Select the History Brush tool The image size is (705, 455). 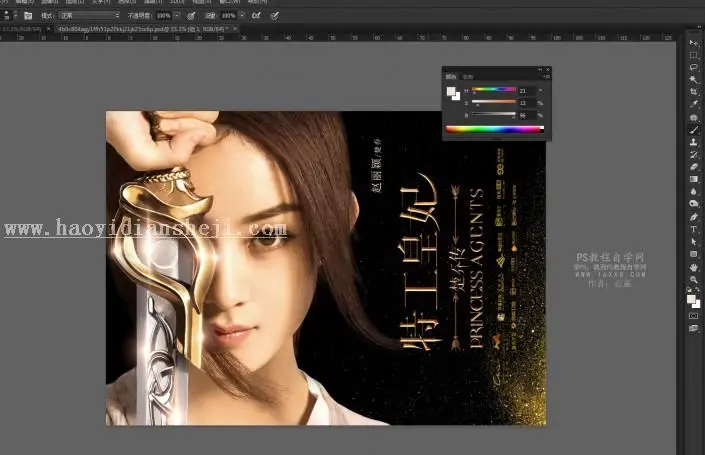pos(694,154)
